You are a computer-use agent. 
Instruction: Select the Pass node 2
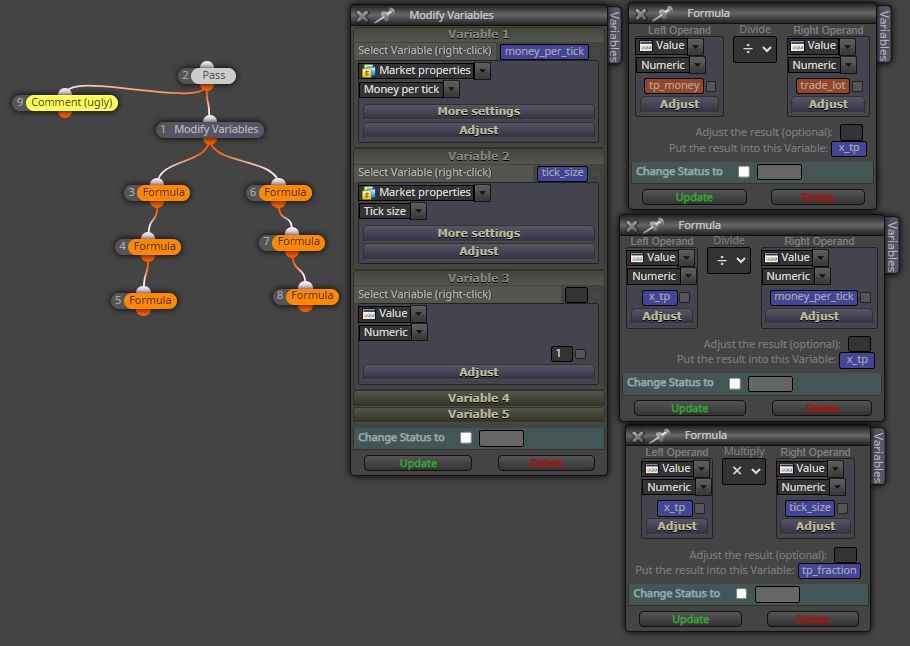pyautogui.click(x=213, y=75)
